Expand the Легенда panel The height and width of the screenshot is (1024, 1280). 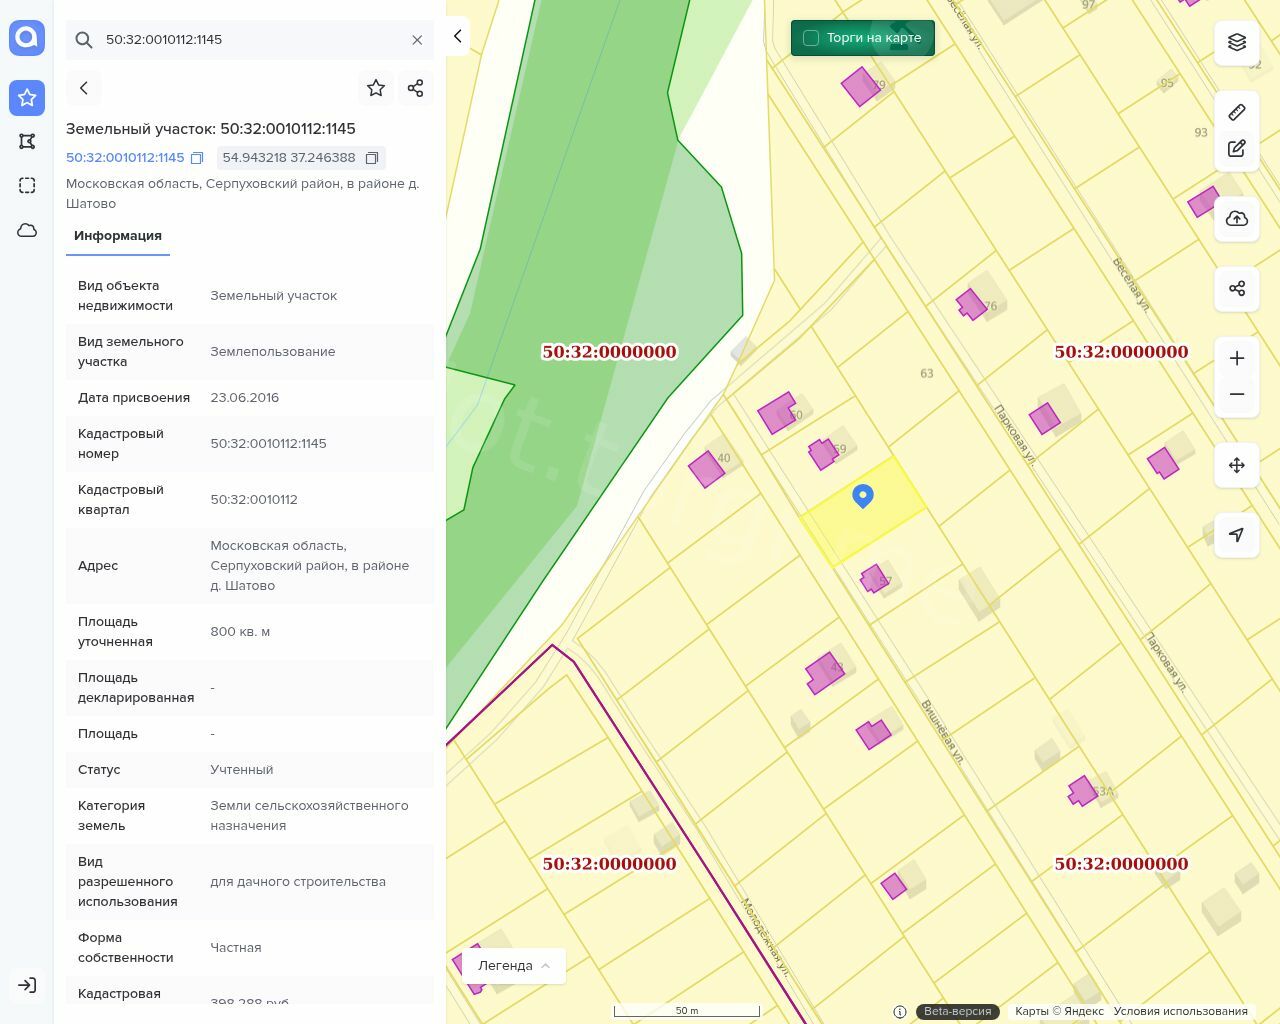tap(514, 965)
